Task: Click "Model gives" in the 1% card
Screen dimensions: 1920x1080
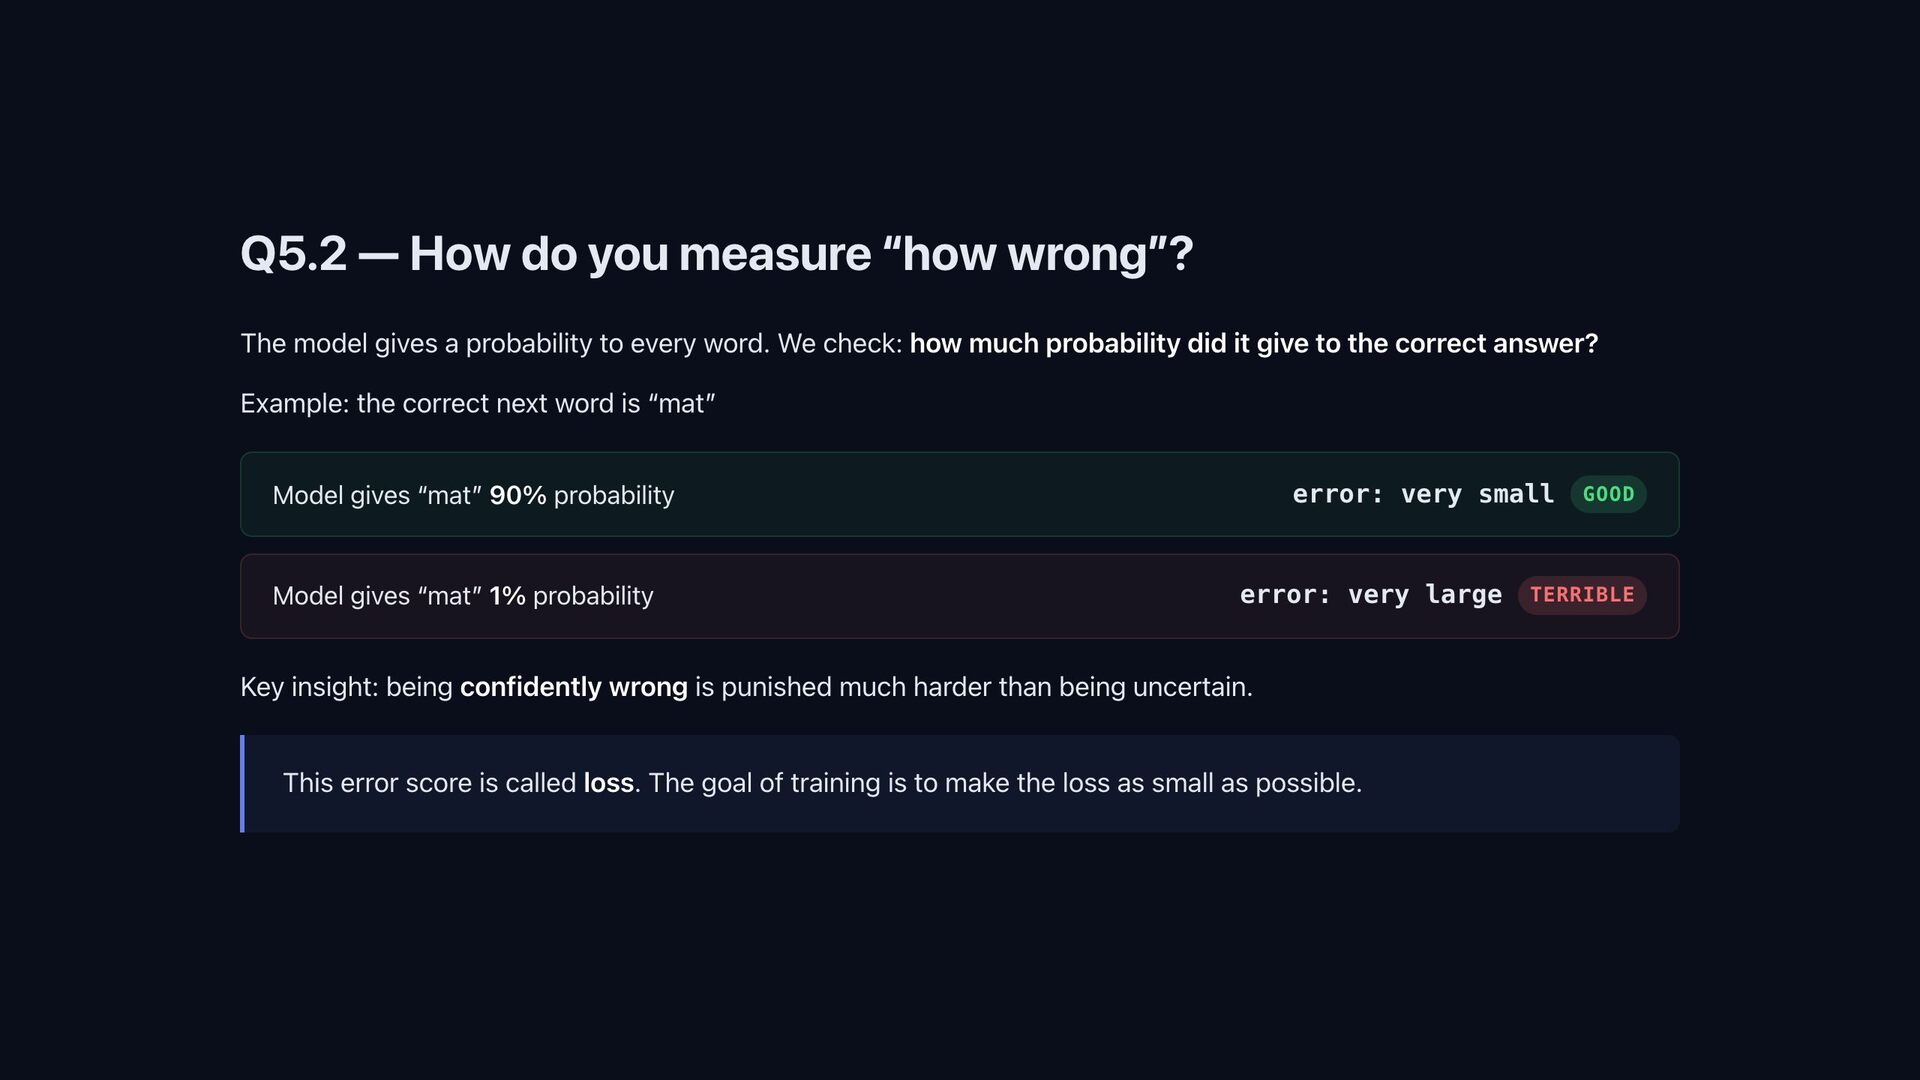Action: coord(341,596)
